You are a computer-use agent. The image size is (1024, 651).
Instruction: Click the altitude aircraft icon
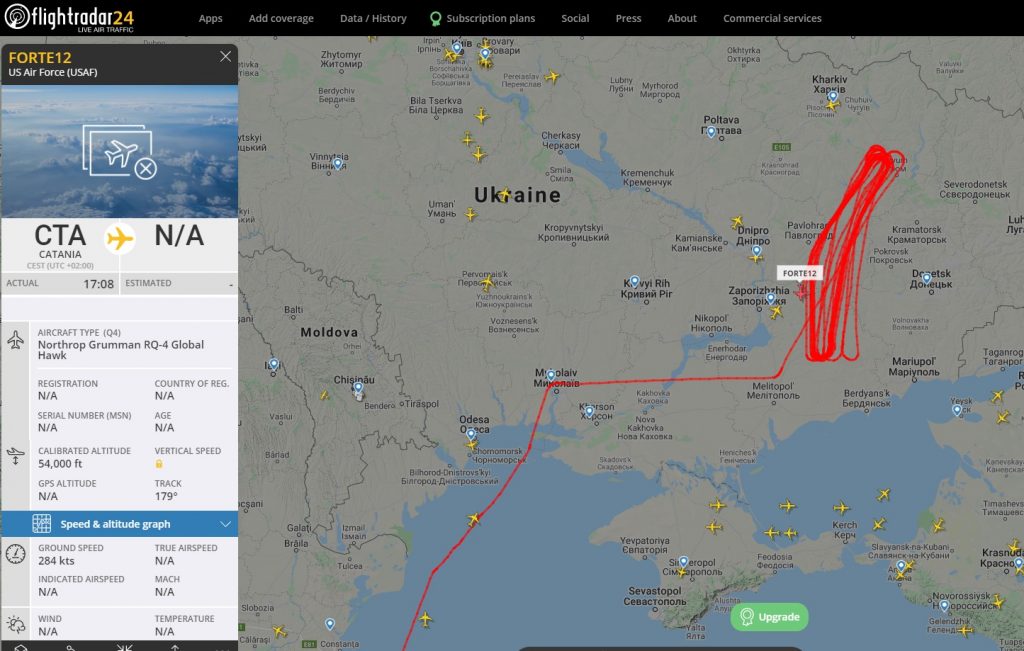[16, 456]
